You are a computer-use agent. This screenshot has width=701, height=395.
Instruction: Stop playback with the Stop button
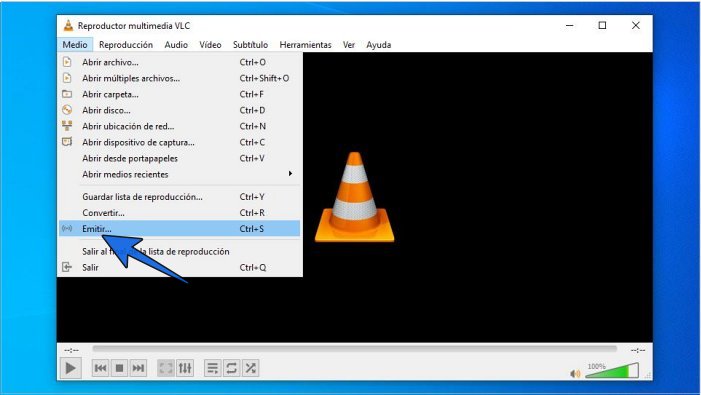(119, 368)
